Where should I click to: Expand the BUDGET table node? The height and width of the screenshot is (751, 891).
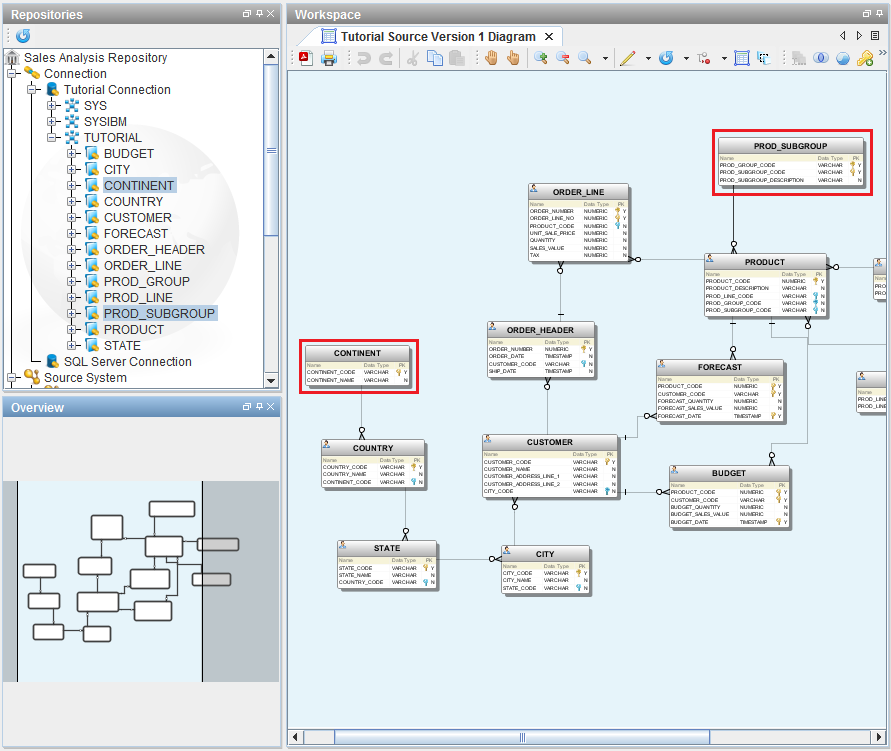pyautogui.click(x=73, y=154)
